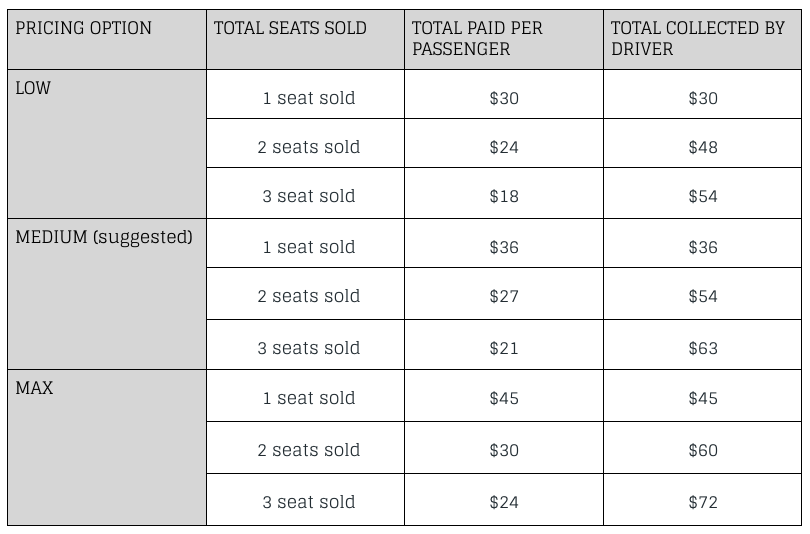
Task: Click "1 seat sold" in the LOW section
Action: pos(308,98)
